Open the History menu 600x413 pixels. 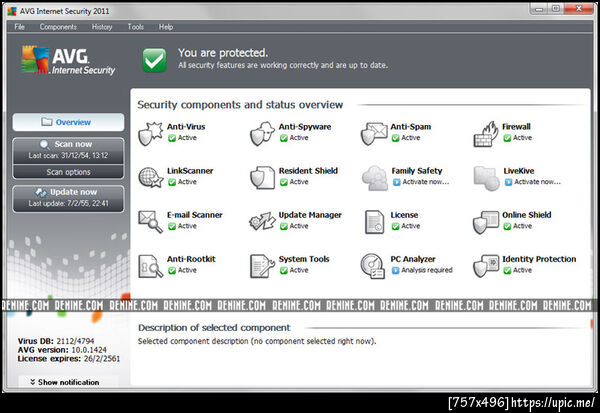(x=102, y=27)
